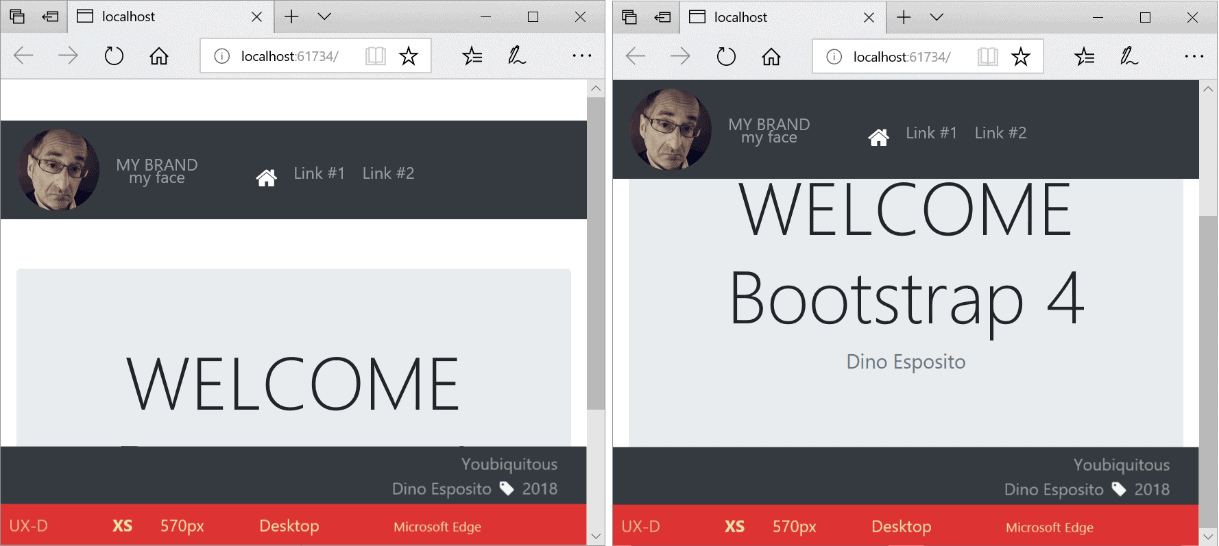Click the back arrow in right window
This screenshot has width=1219, height=546.
point(635,56)
